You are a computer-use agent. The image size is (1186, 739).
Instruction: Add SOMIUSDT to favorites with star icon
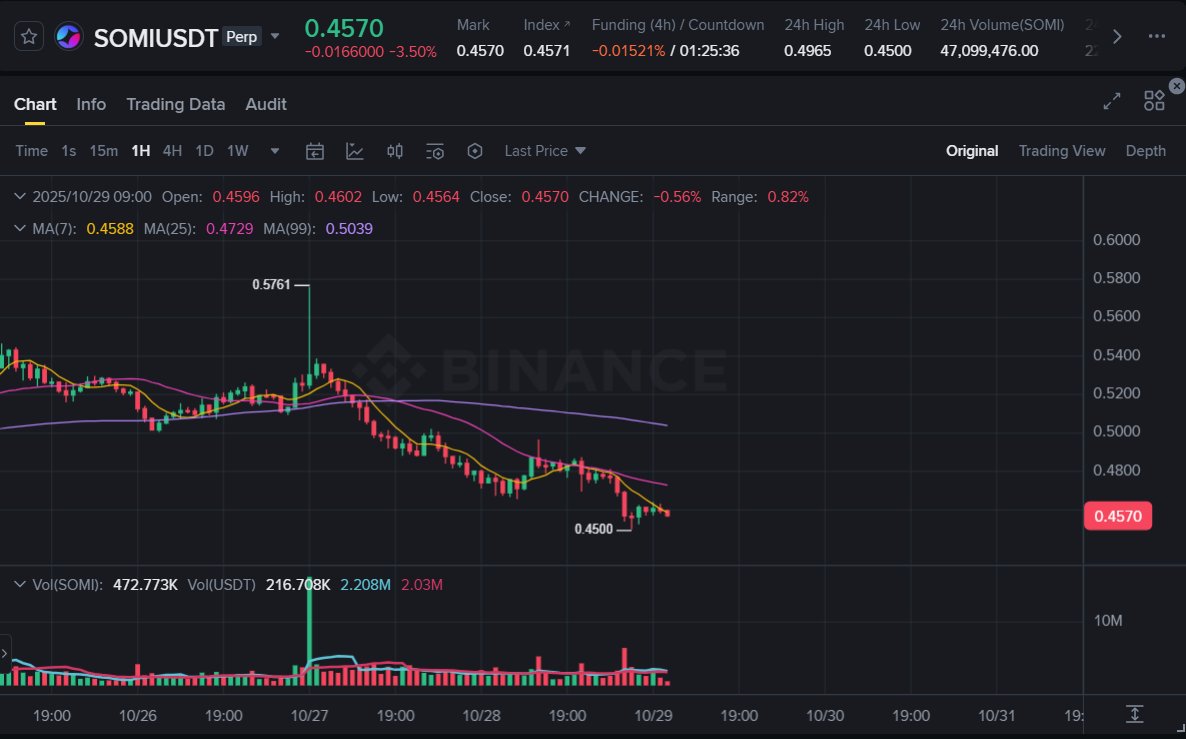29,36
